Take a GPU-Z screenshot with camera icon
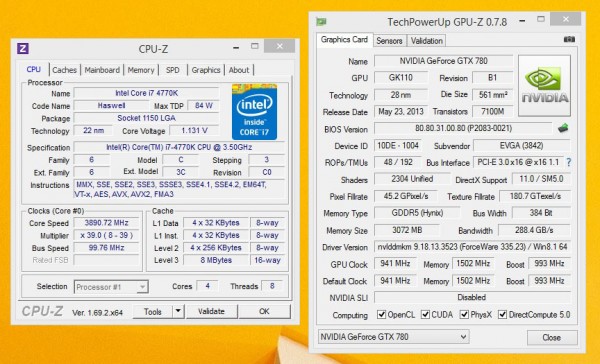 point(569,39)
